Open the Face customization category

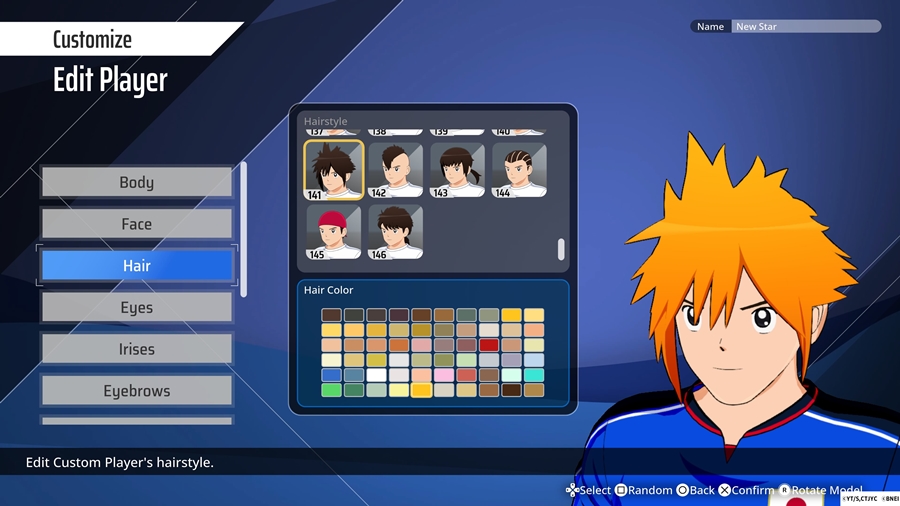click(x=137, y=224)
